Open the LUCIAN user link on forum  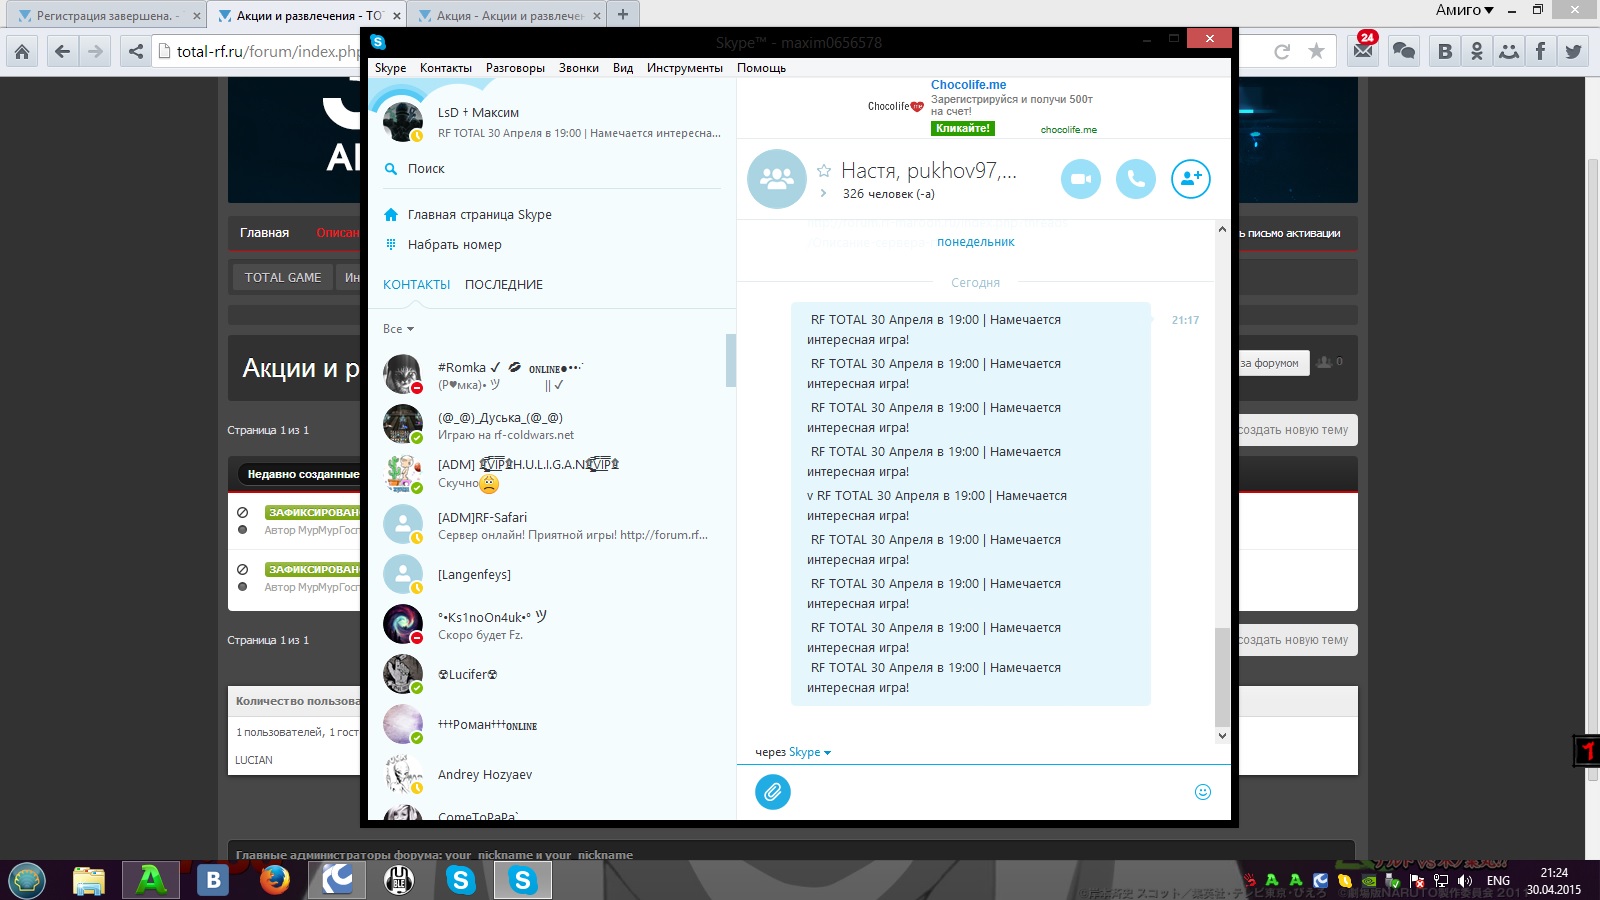pyautogui.click(x=254, y=760)
